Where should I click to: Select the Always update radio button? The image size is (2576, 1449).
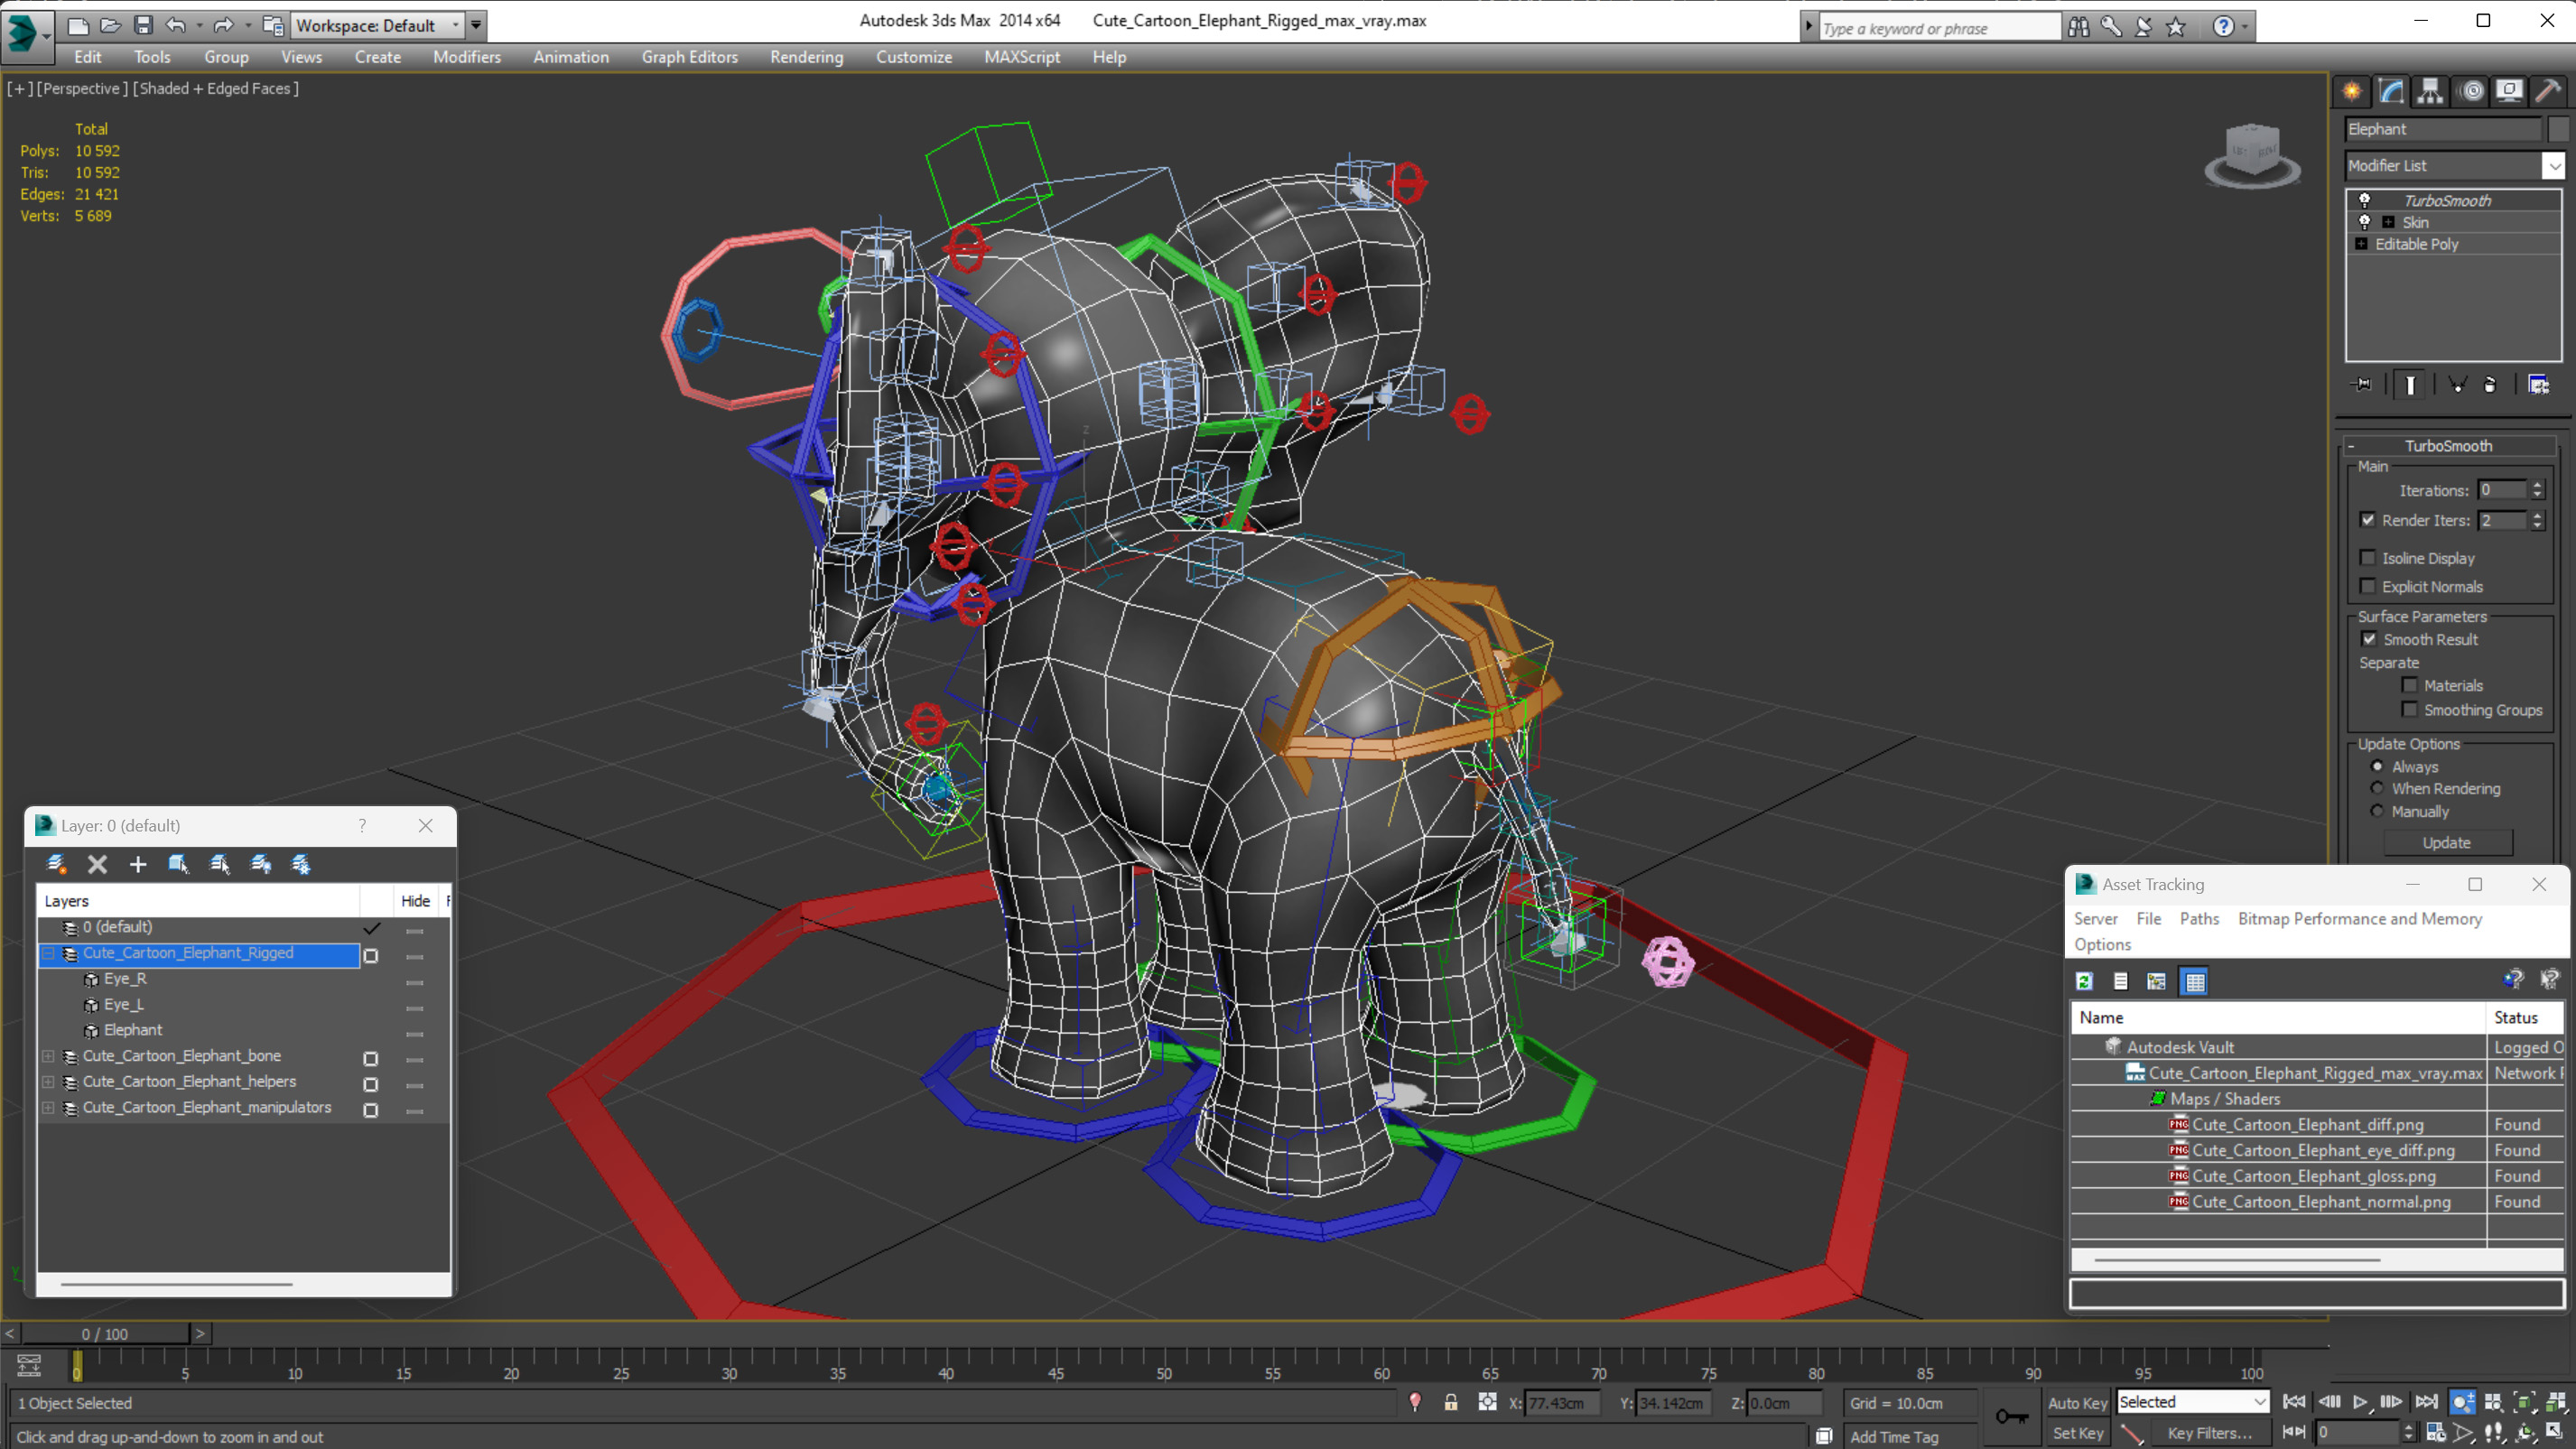coord(2378,766)
